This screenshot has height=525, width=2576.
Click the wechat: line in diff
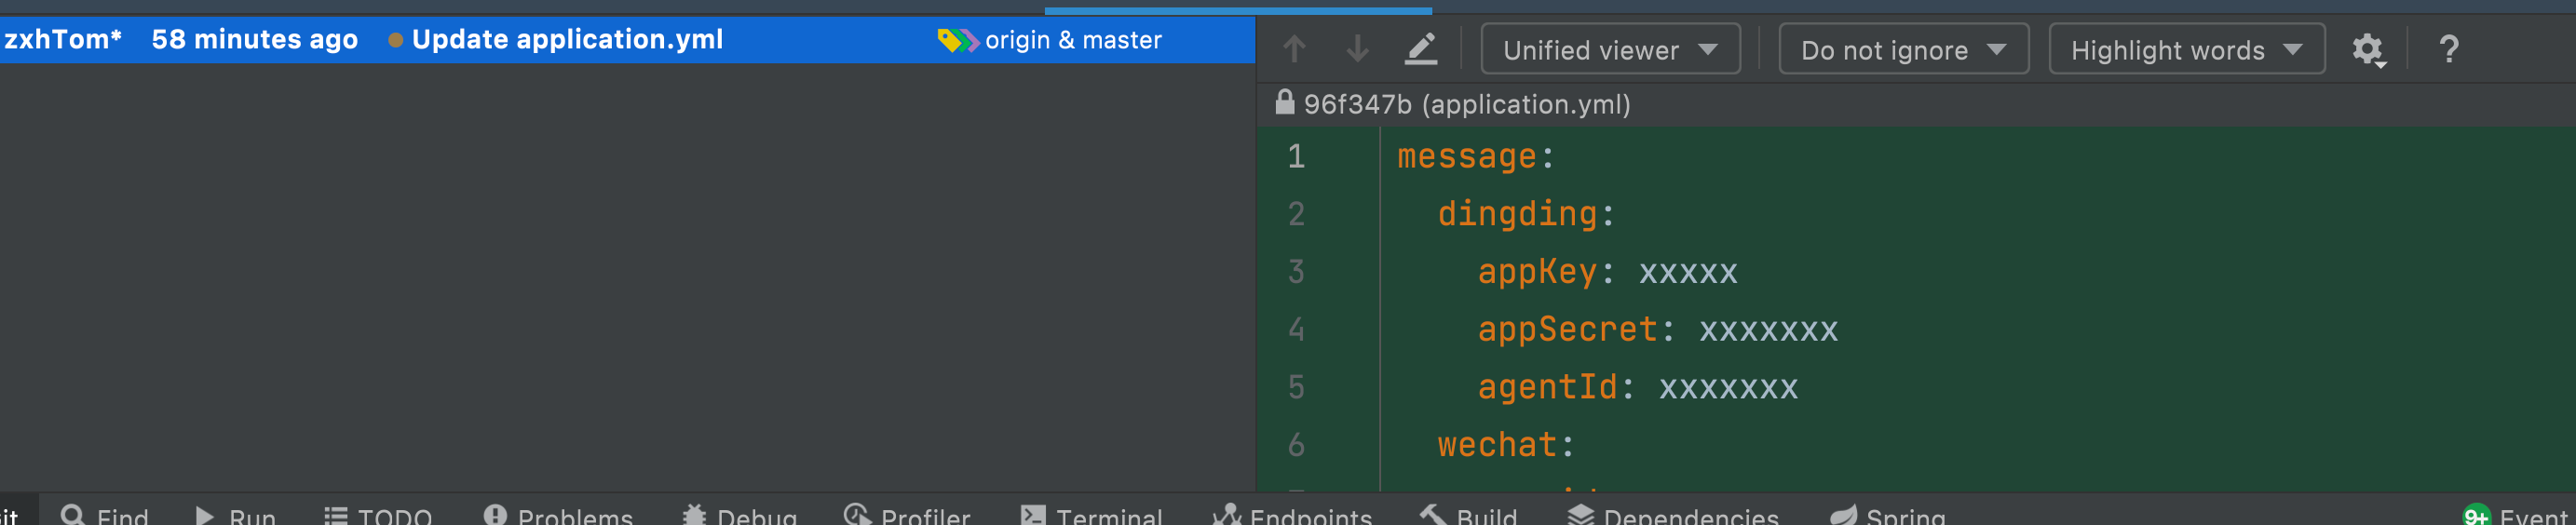(x=1506, y=445)
